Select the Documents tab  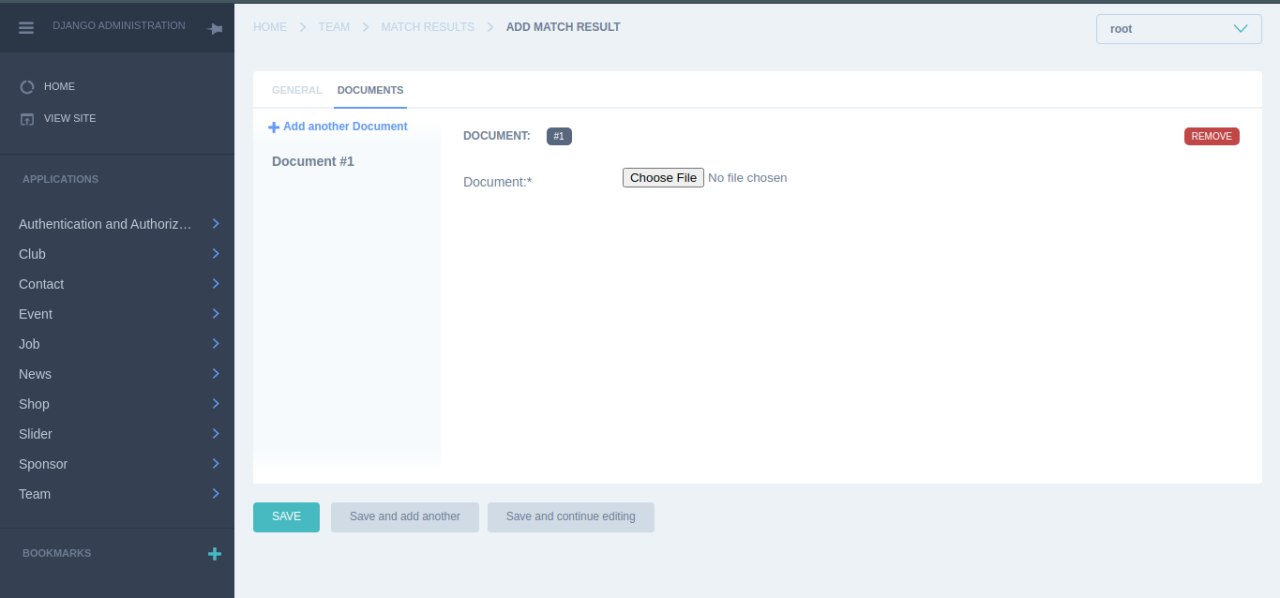point(370,90)
